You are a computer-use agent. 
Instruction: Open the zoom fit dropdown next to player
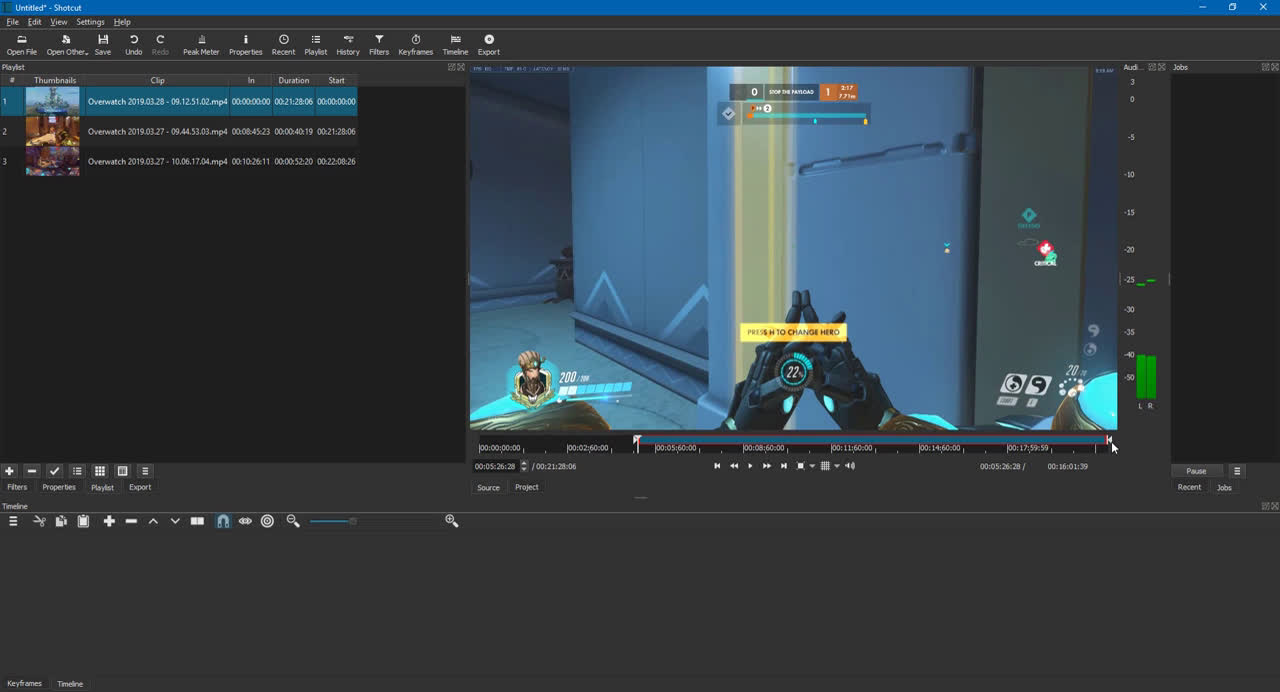[812, 466]
